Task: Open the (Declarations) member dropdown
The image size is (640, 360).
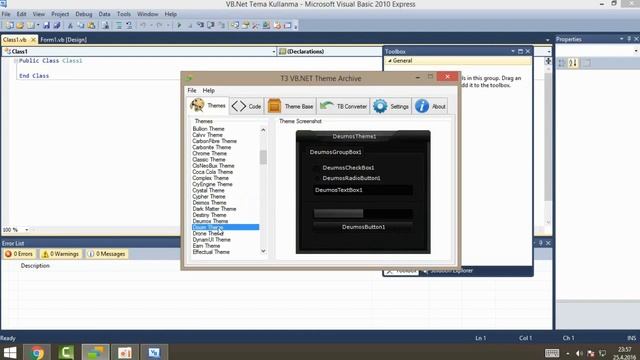Action: [549, 52]
